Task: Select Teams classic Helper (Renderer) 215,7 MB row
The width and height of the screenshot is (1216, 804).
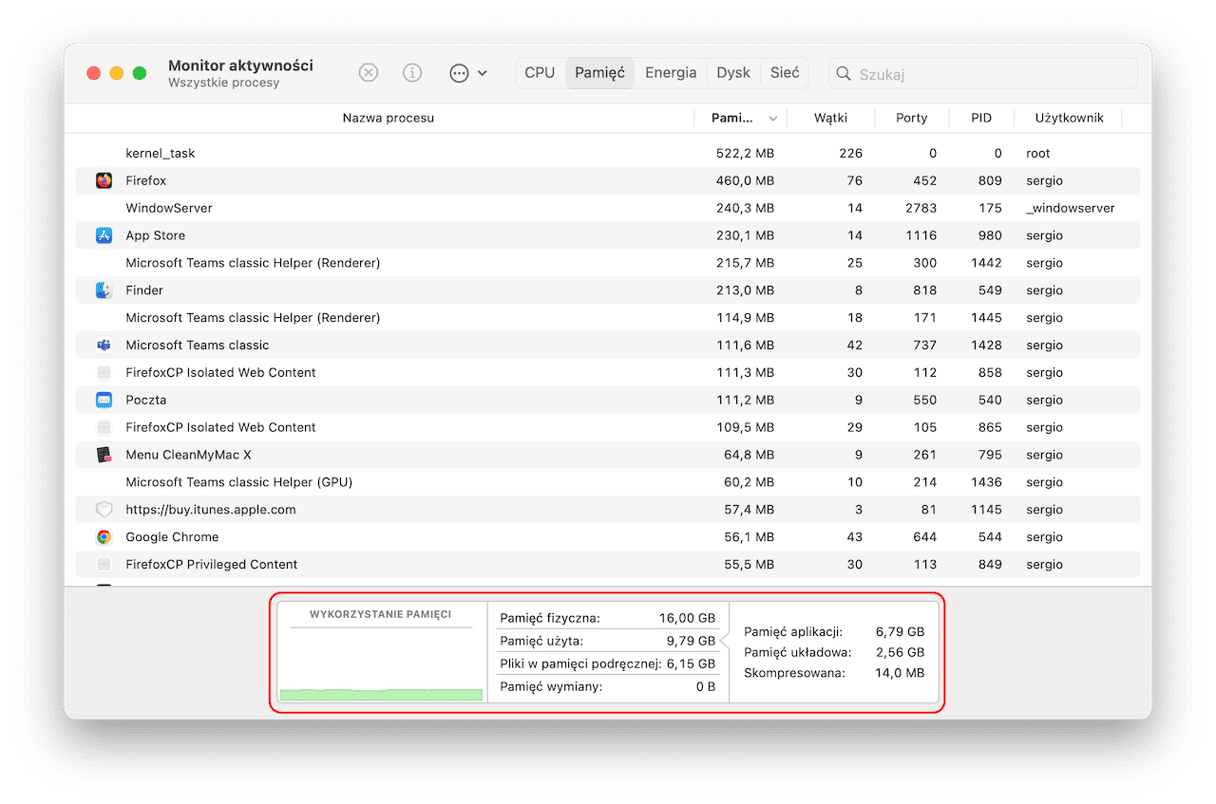Action: tap(608, 263)
